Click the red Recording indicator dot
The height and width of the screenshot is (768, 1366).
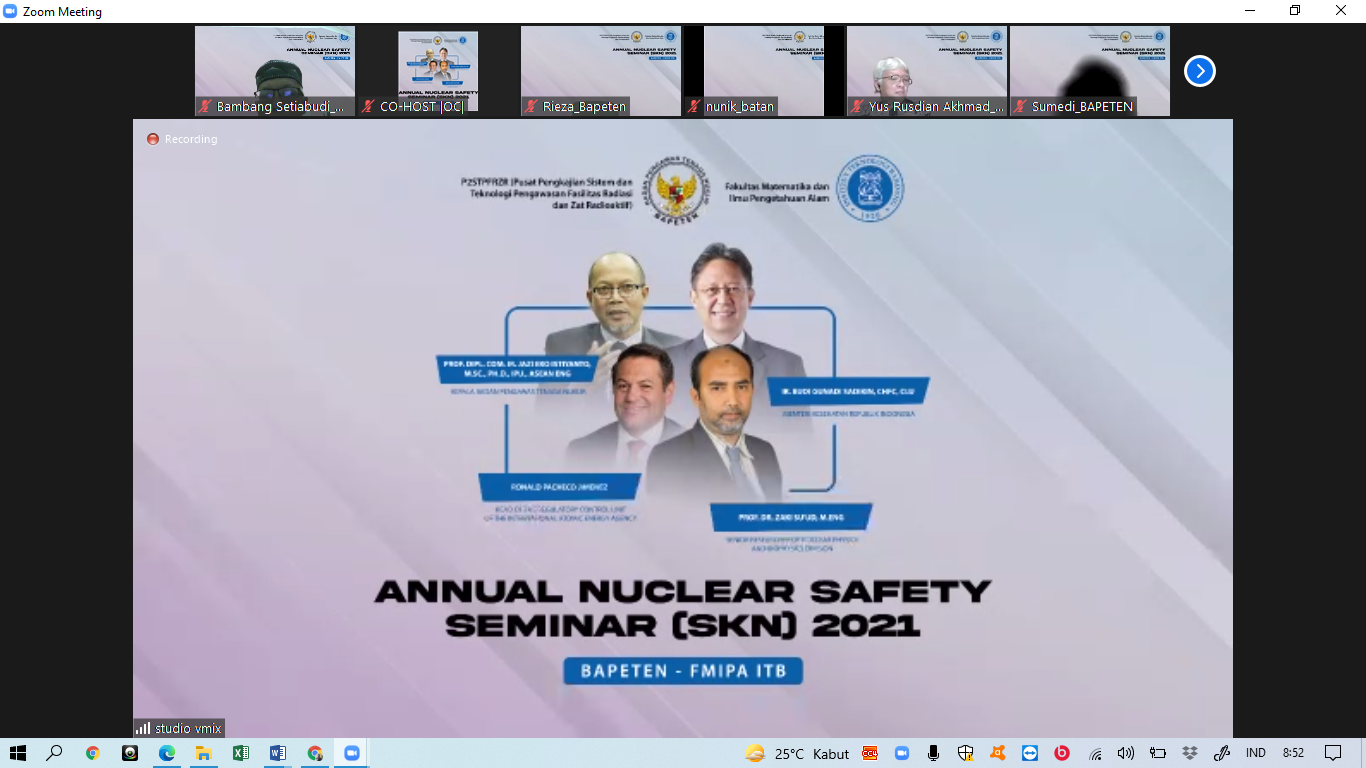153,139
